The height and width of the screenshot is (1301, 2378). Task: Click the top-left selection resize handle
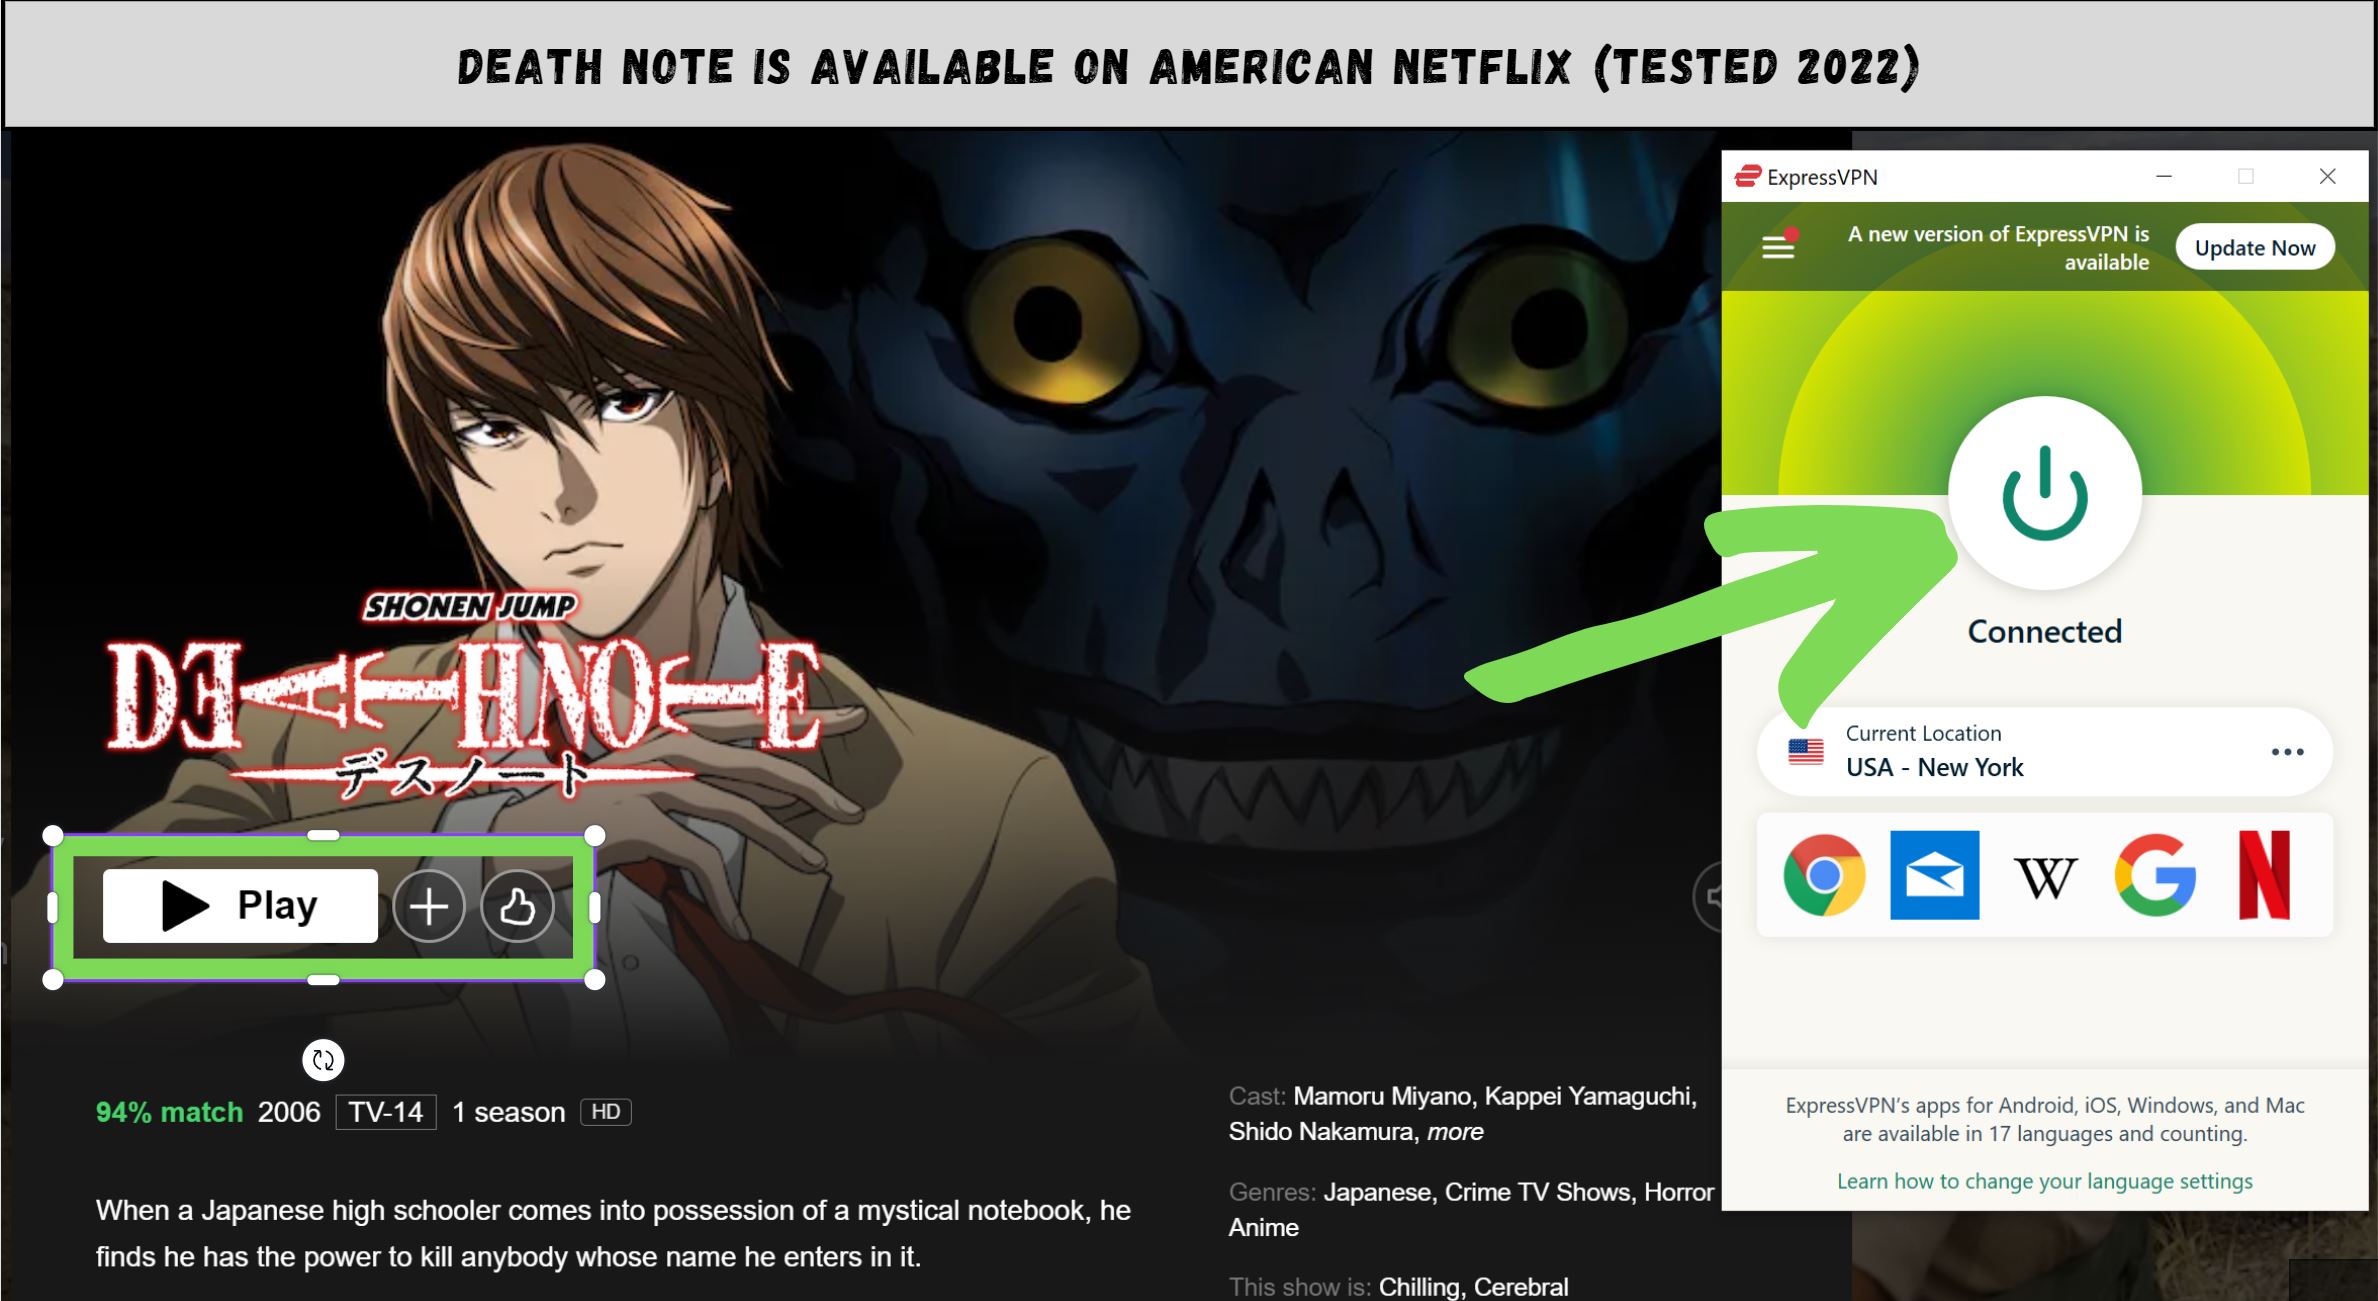[53, 835]
